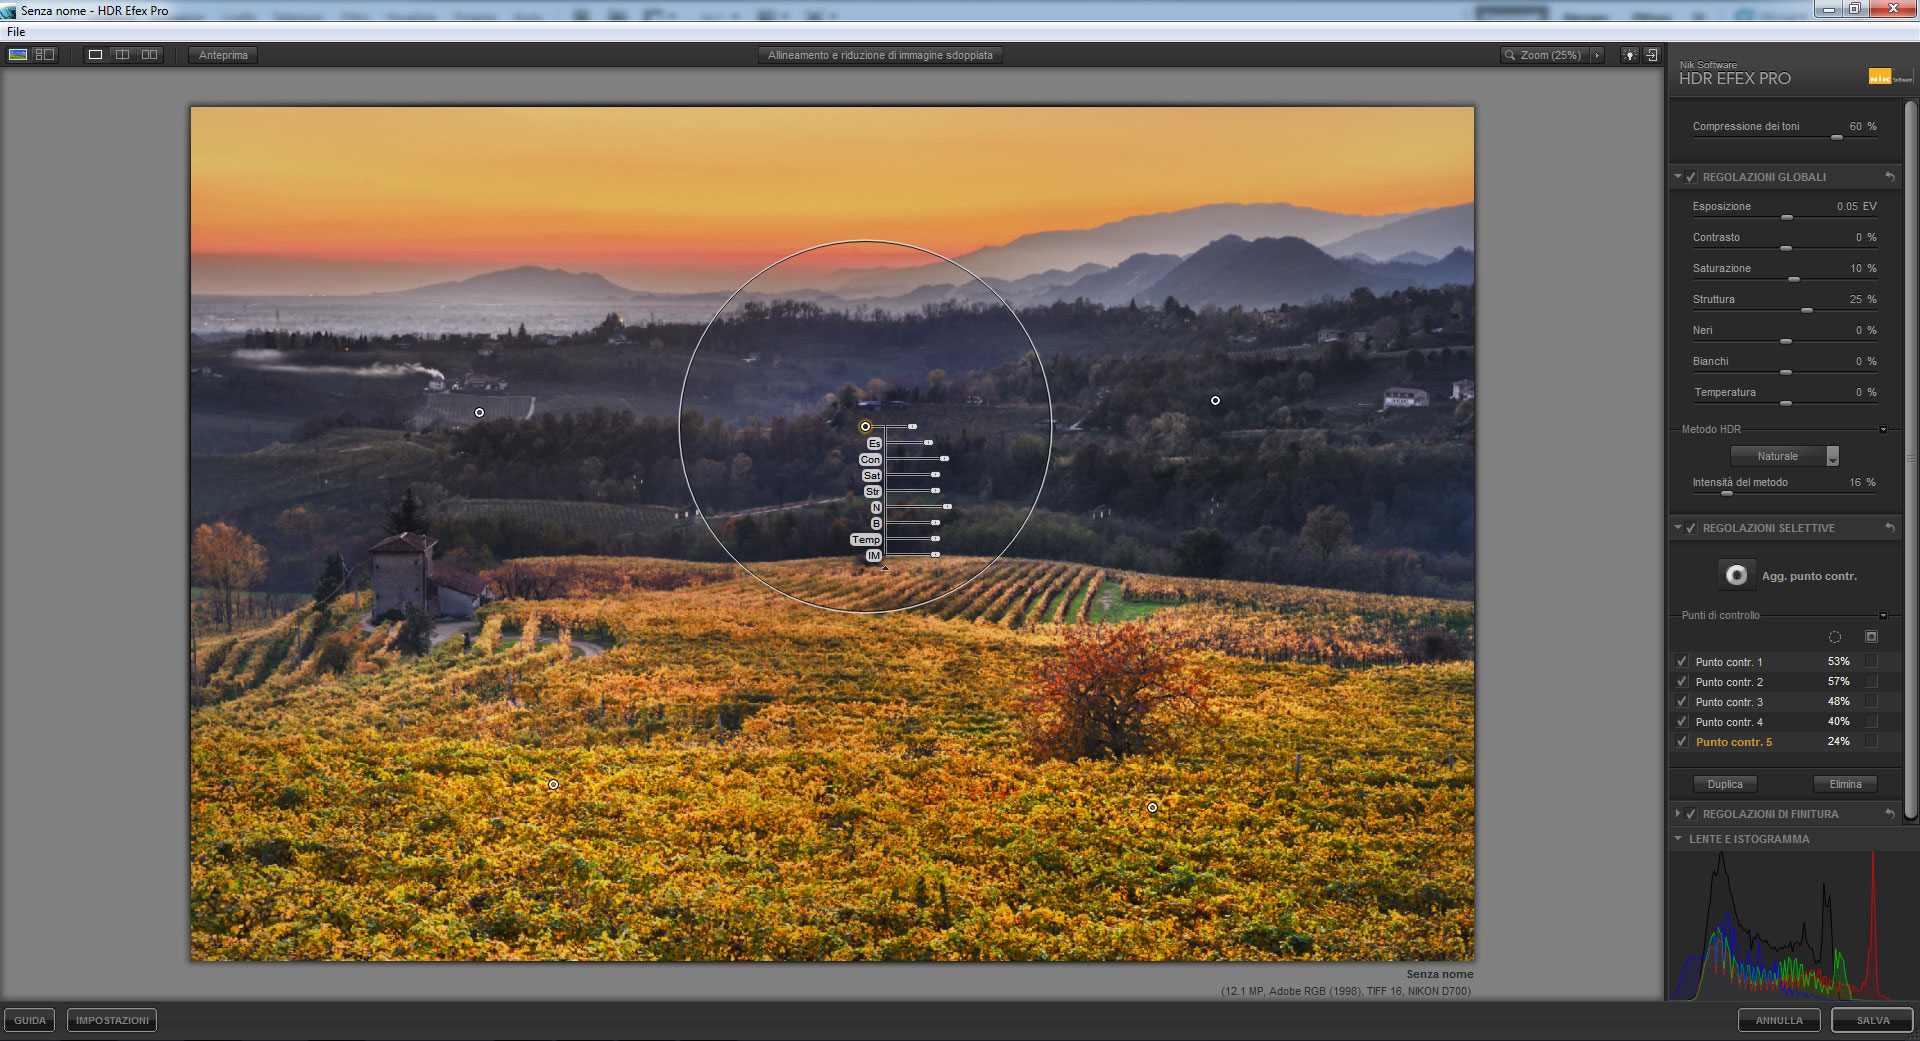Click the Es control point label
The image size is (1920, 1041).
874,443
